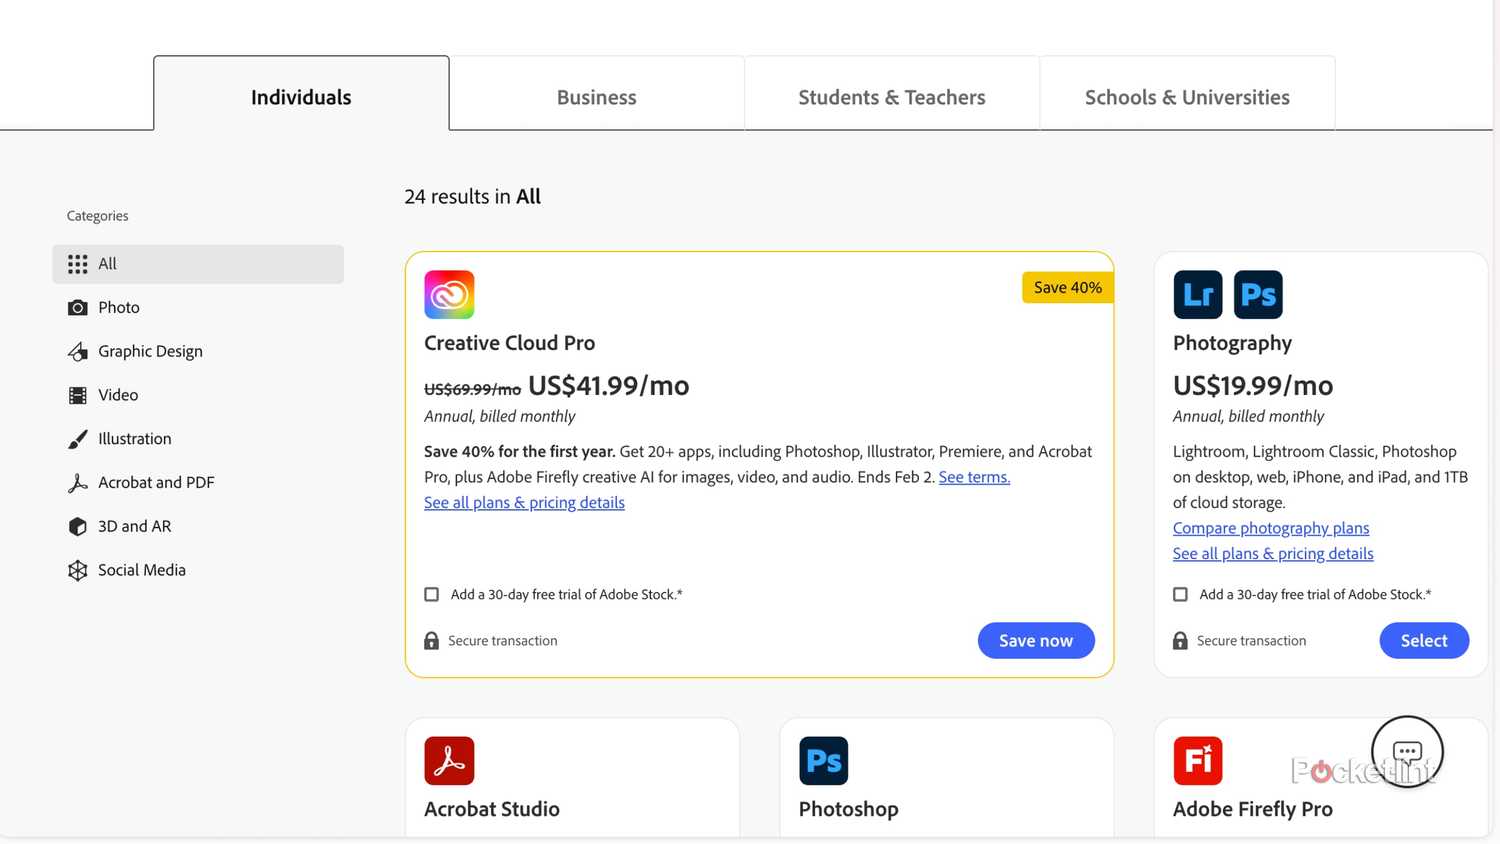This screenshot has width=1500, height=844.
Task: Click the Creative Cloud rainbow logo icon
Action: [449, 294]
